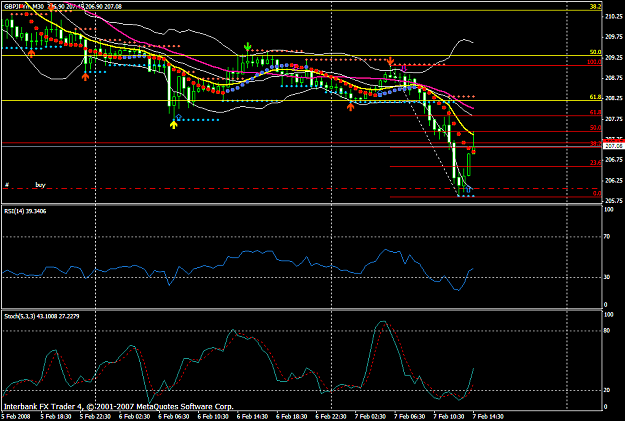625x421 pixels.
Task: Click the RSI(14) 39.3406 indicator label
Action: point(25,211)
